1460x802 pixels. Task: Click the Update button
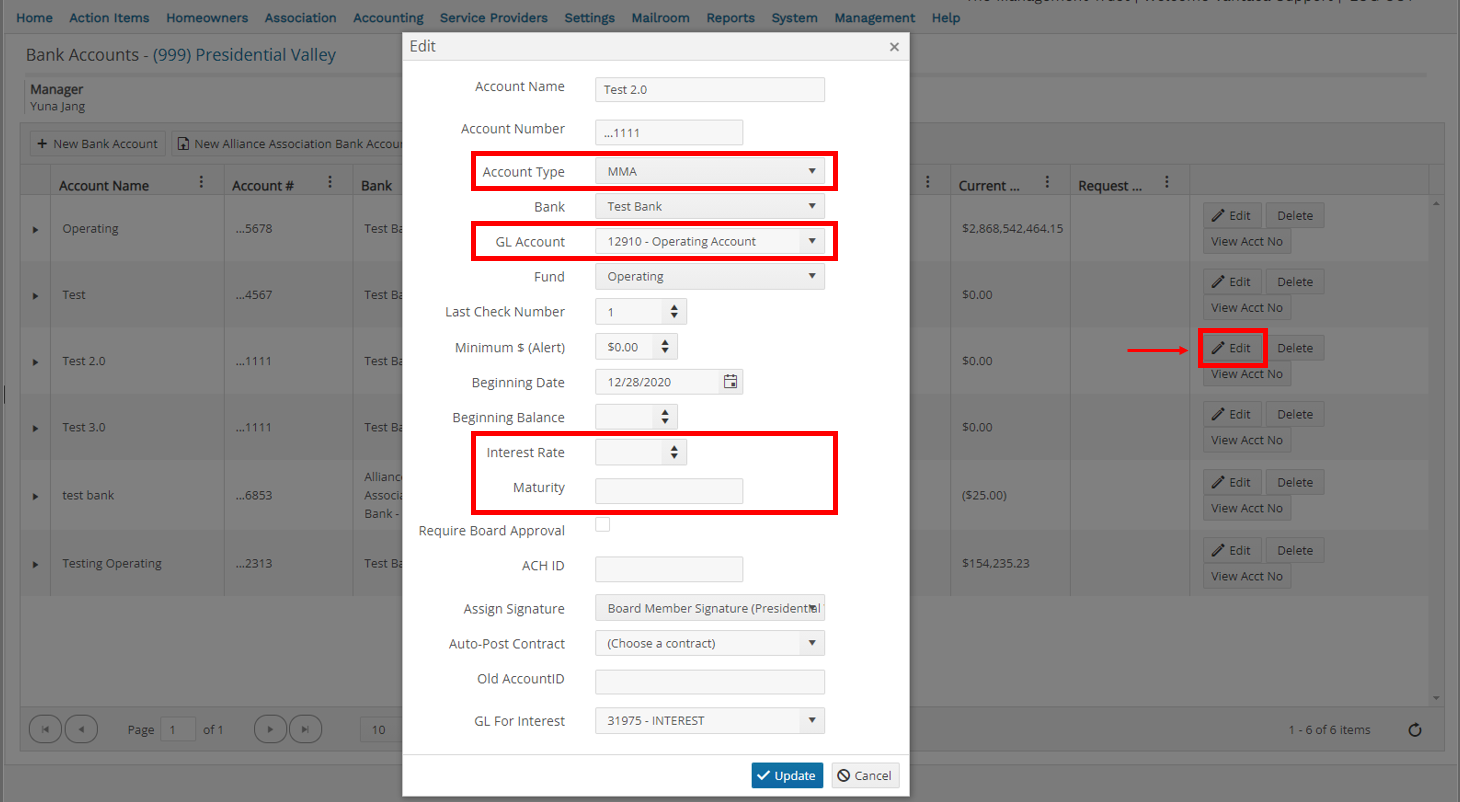787,775
